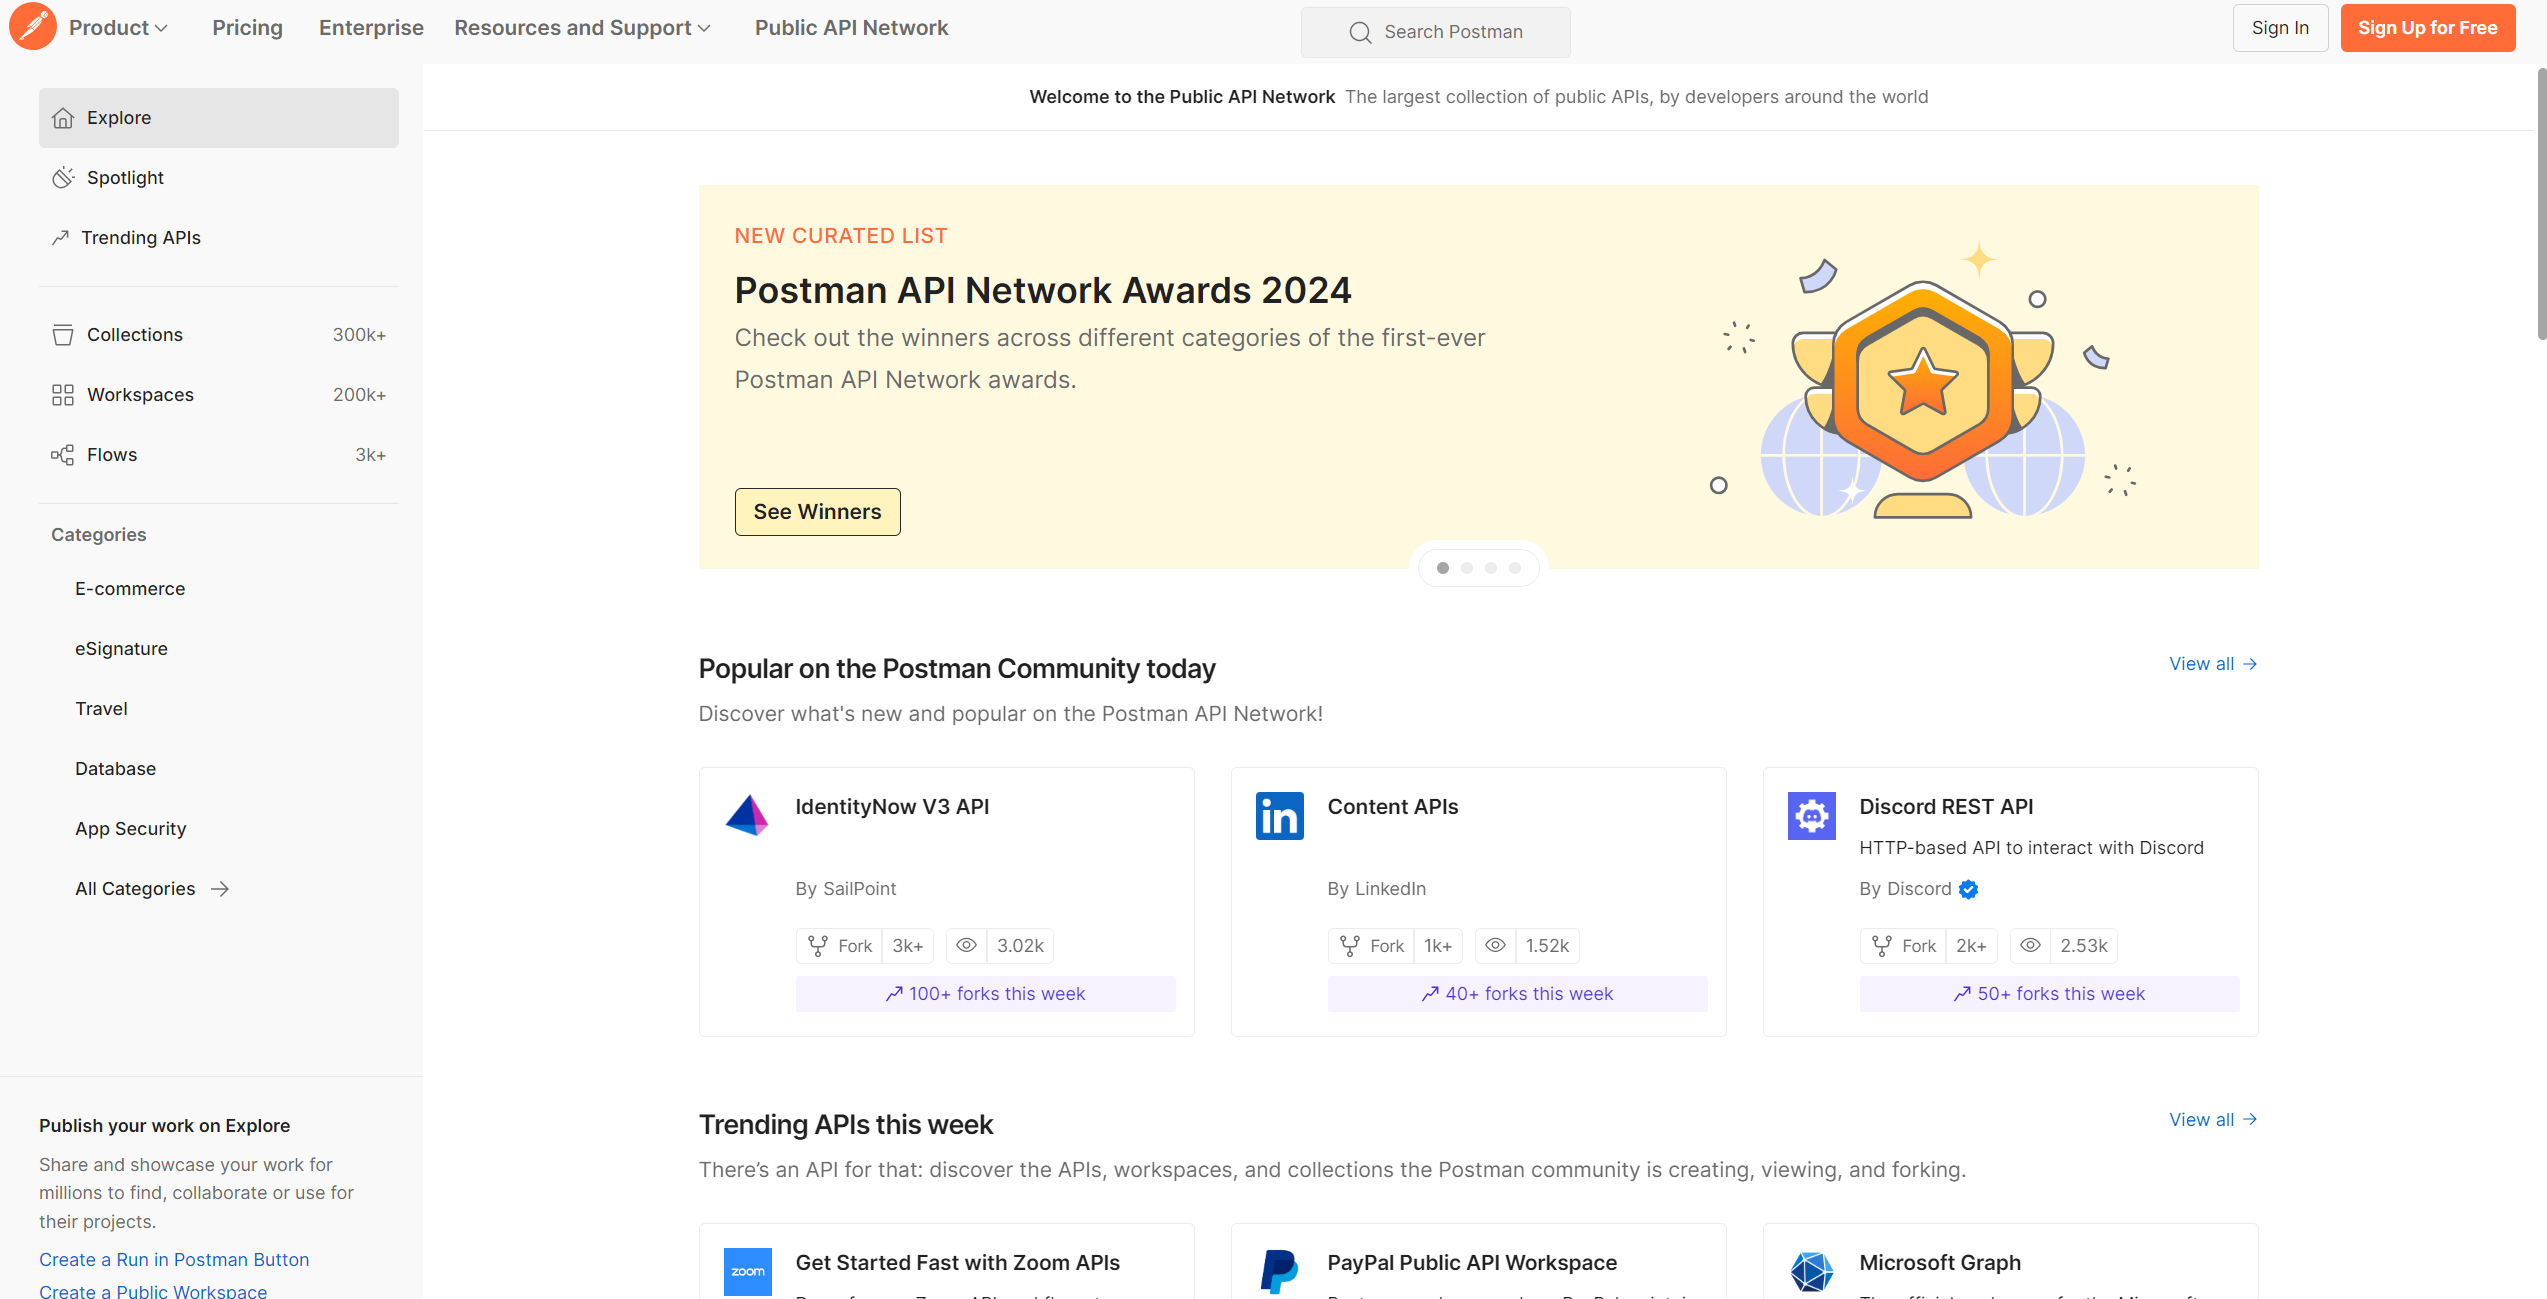
Task: Click the Search Postman field
Action: coord(1436,32)
